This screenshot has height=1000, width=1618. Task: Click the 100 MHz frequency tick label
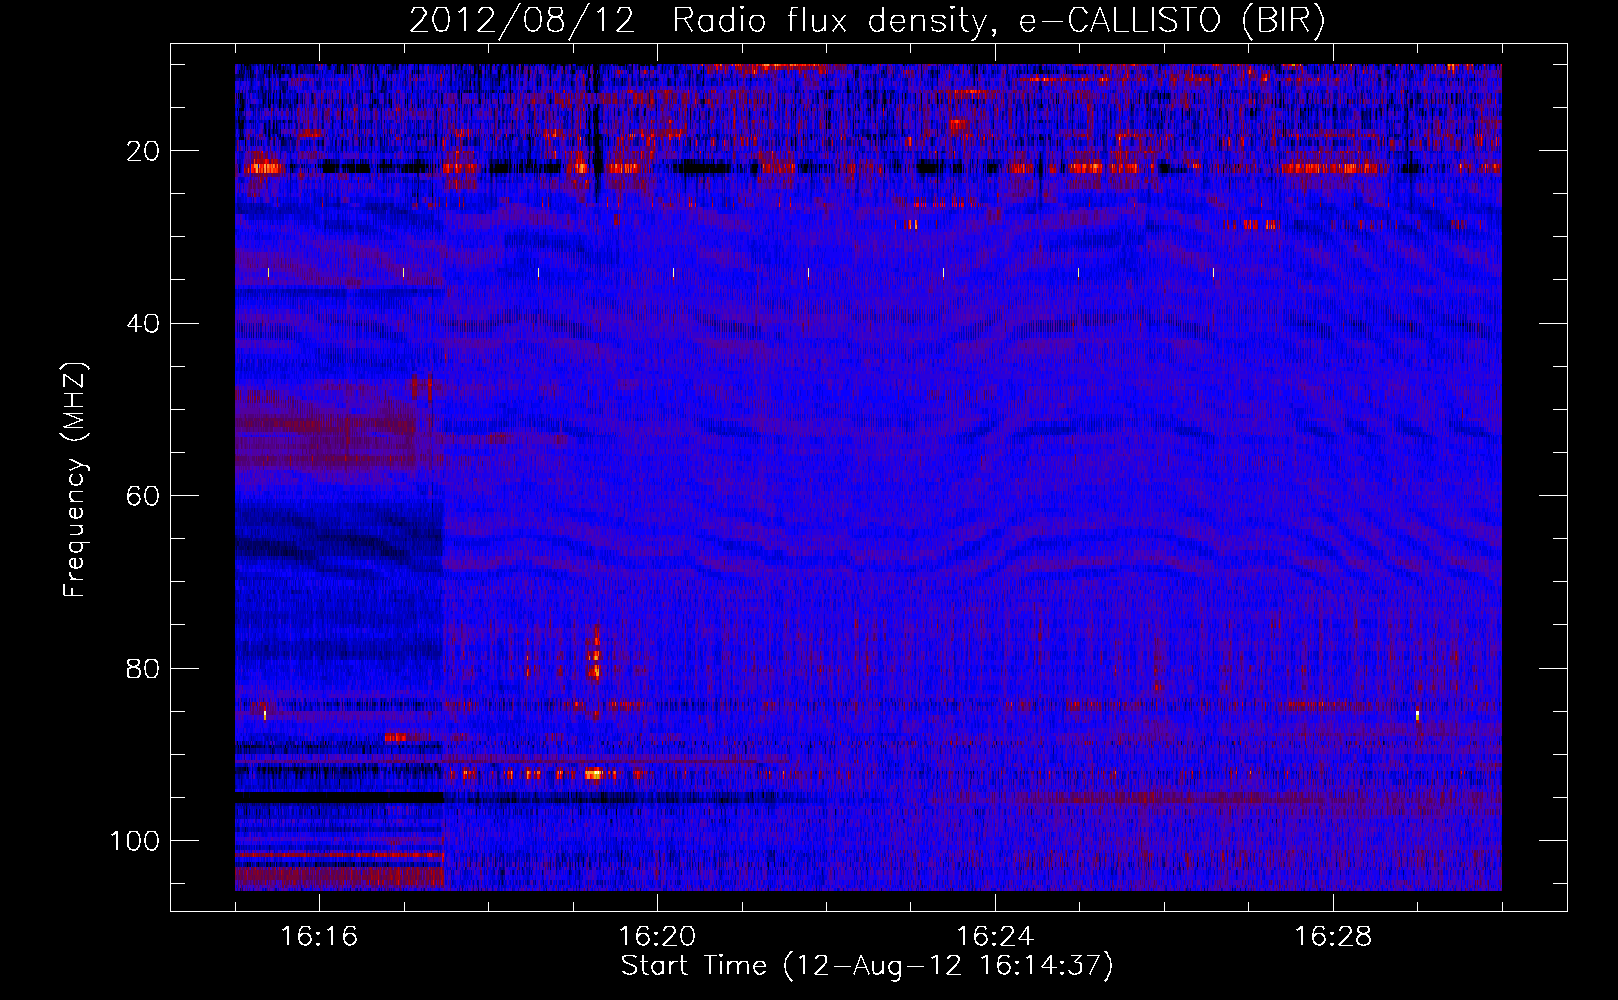coord(135,841)
